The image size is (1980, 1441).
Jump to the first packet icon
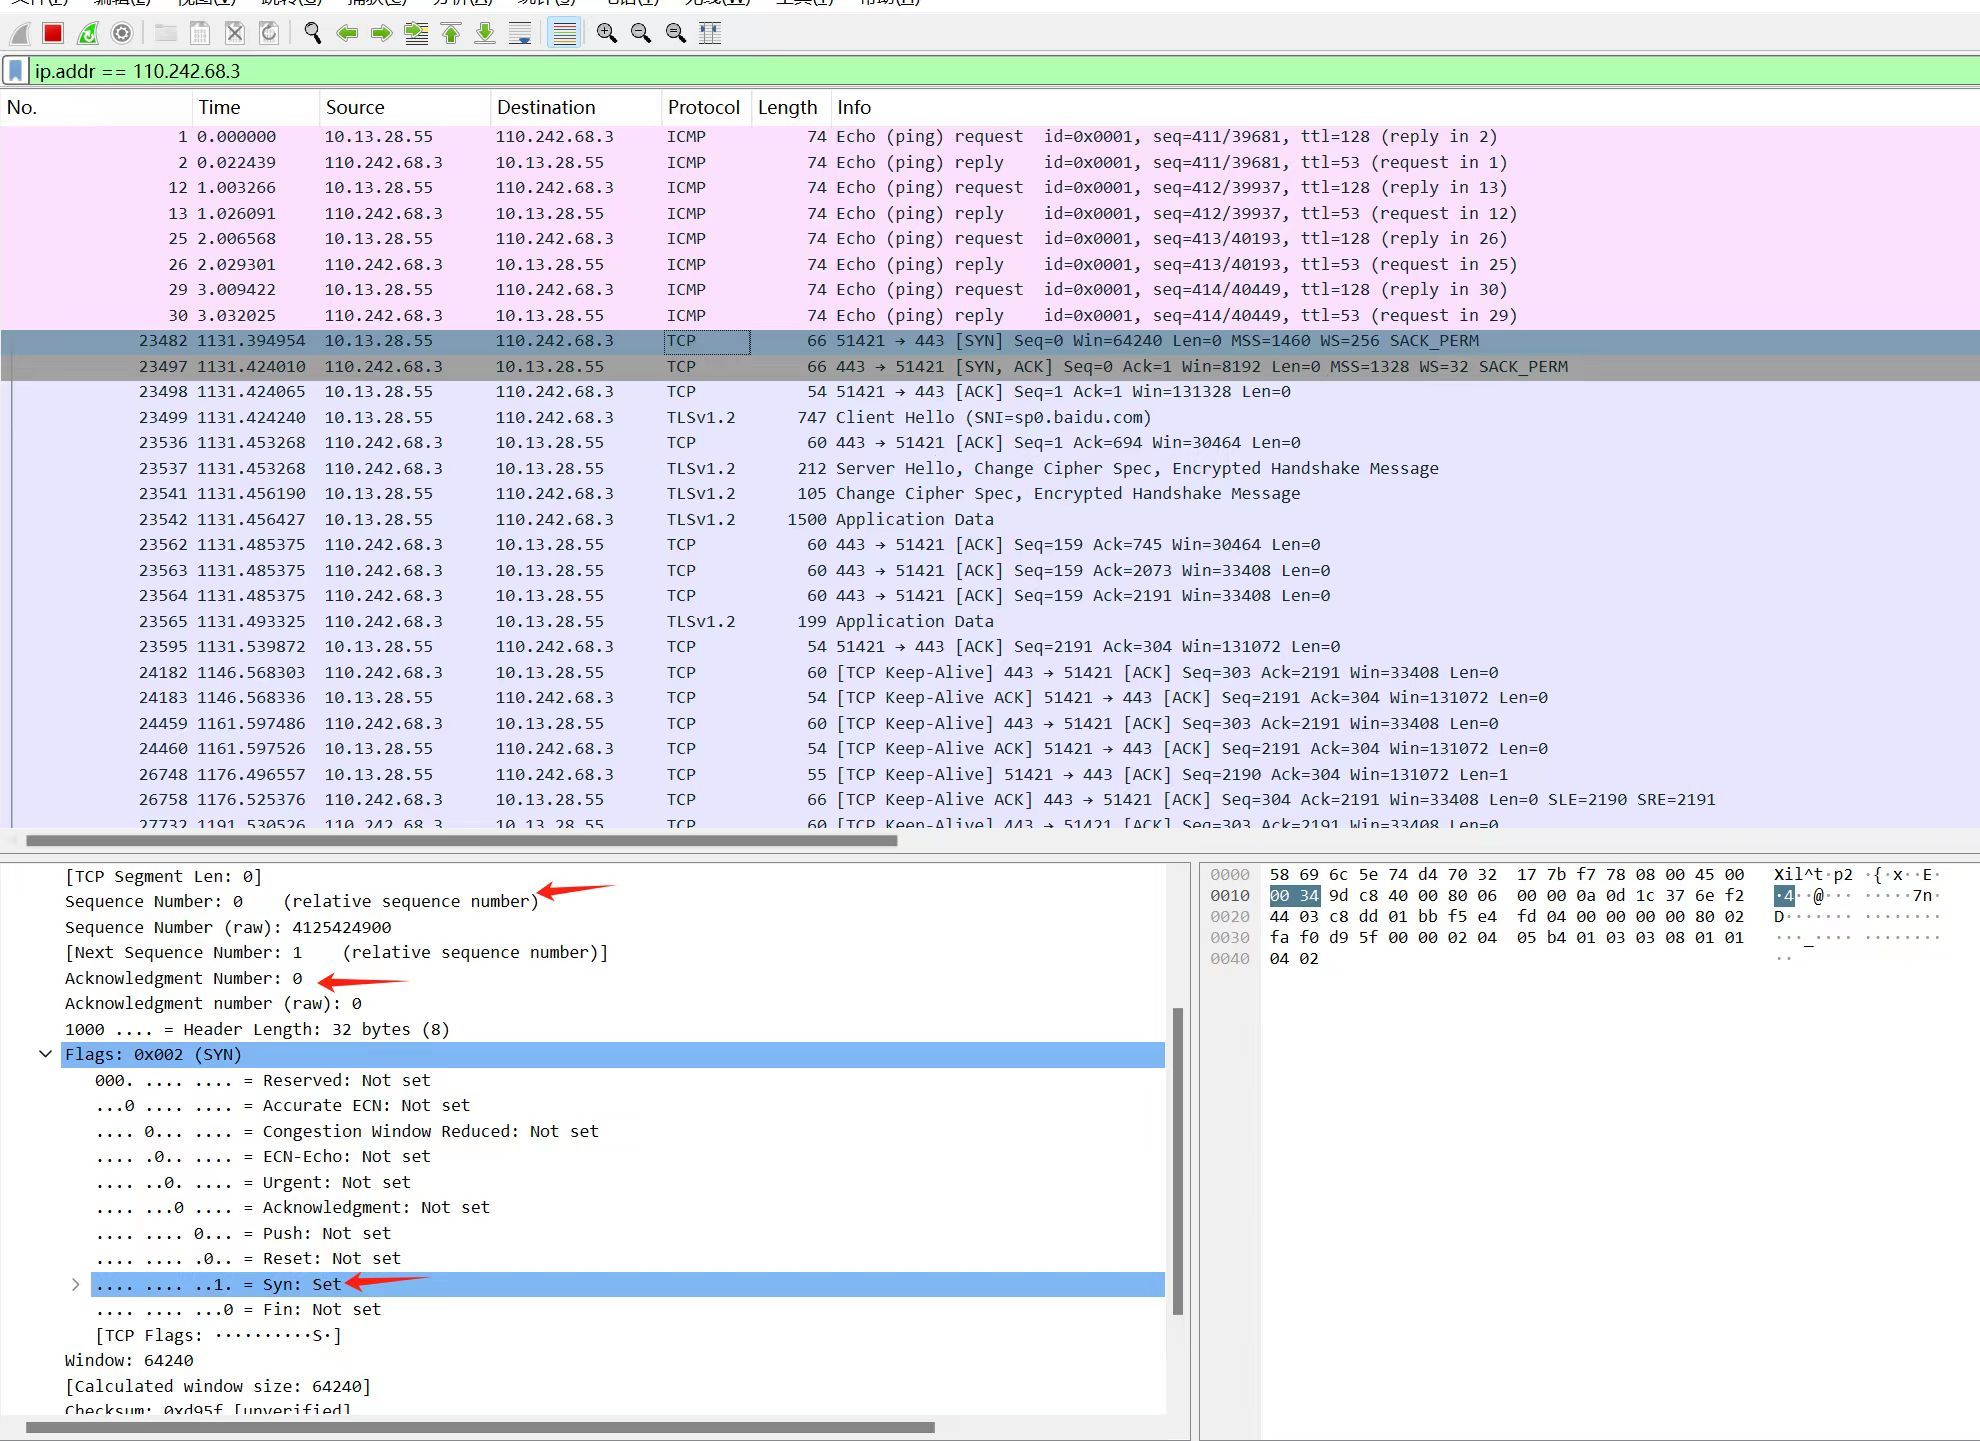click(x=451, y=34)
